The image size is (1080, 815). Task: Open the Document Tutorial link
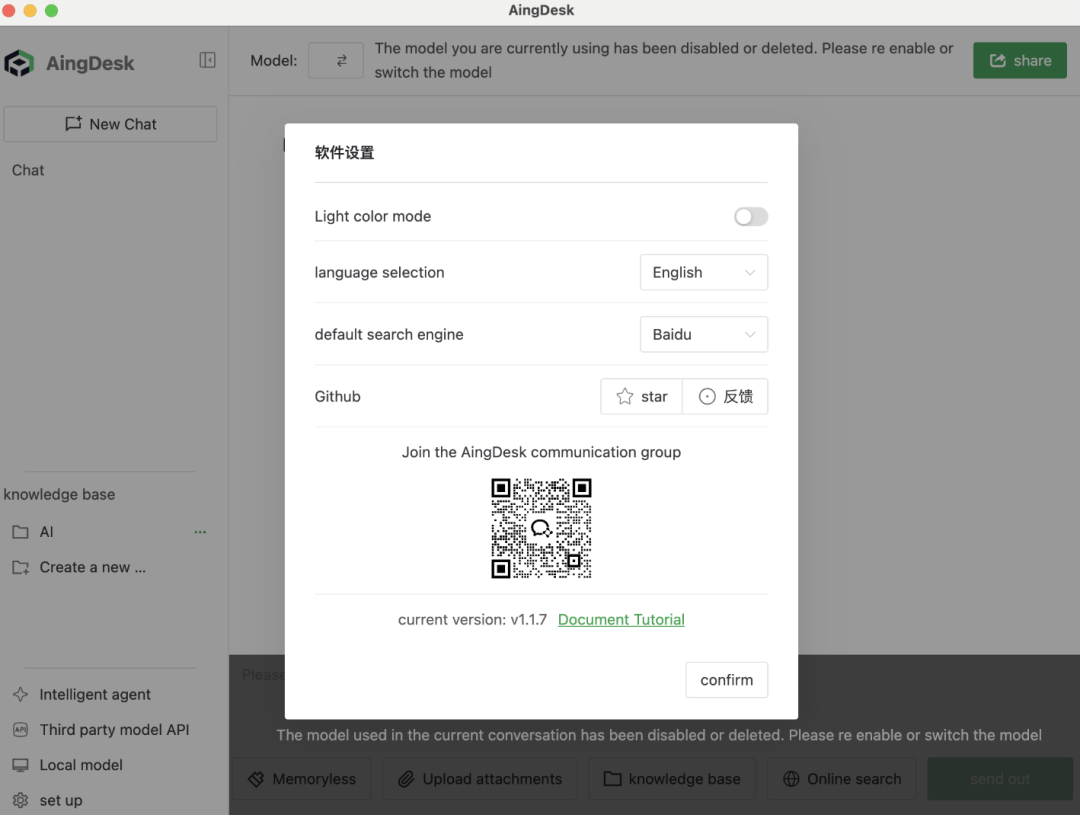pyautogui.click(x=621, y=619)
